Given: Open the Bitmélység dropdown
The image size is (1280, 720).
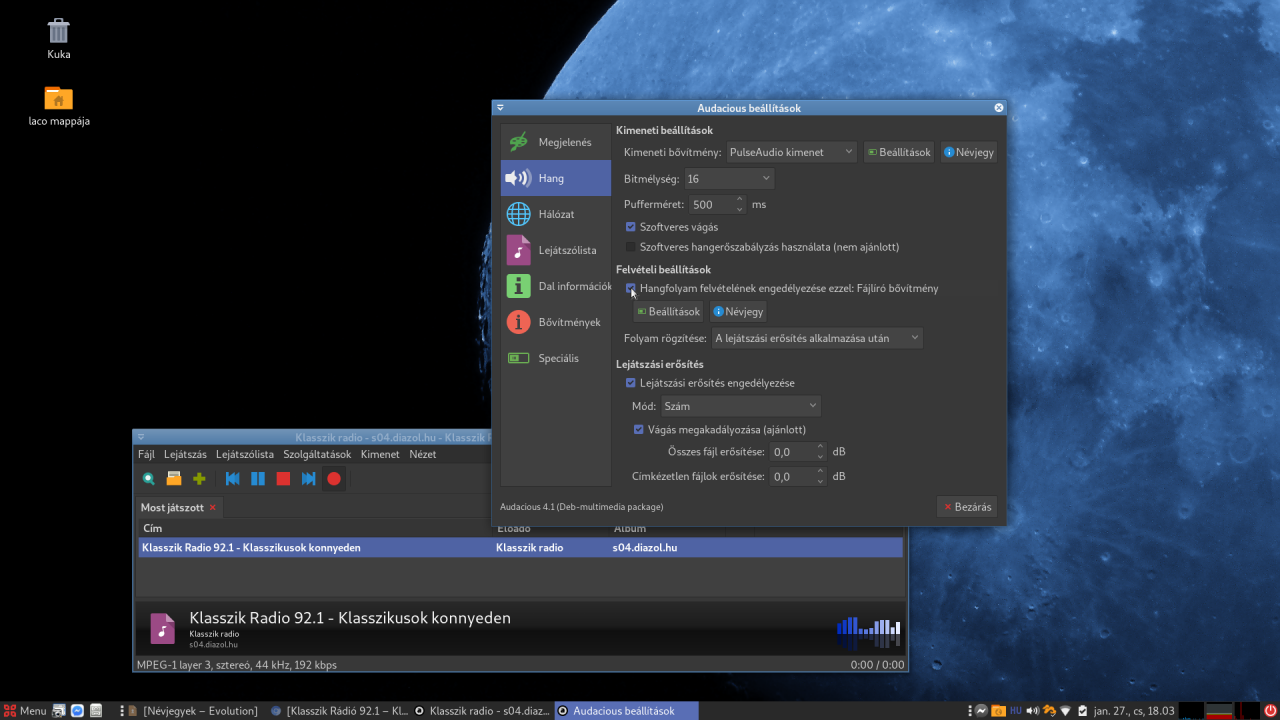Looking at the screenshot, I should (728, 179).
